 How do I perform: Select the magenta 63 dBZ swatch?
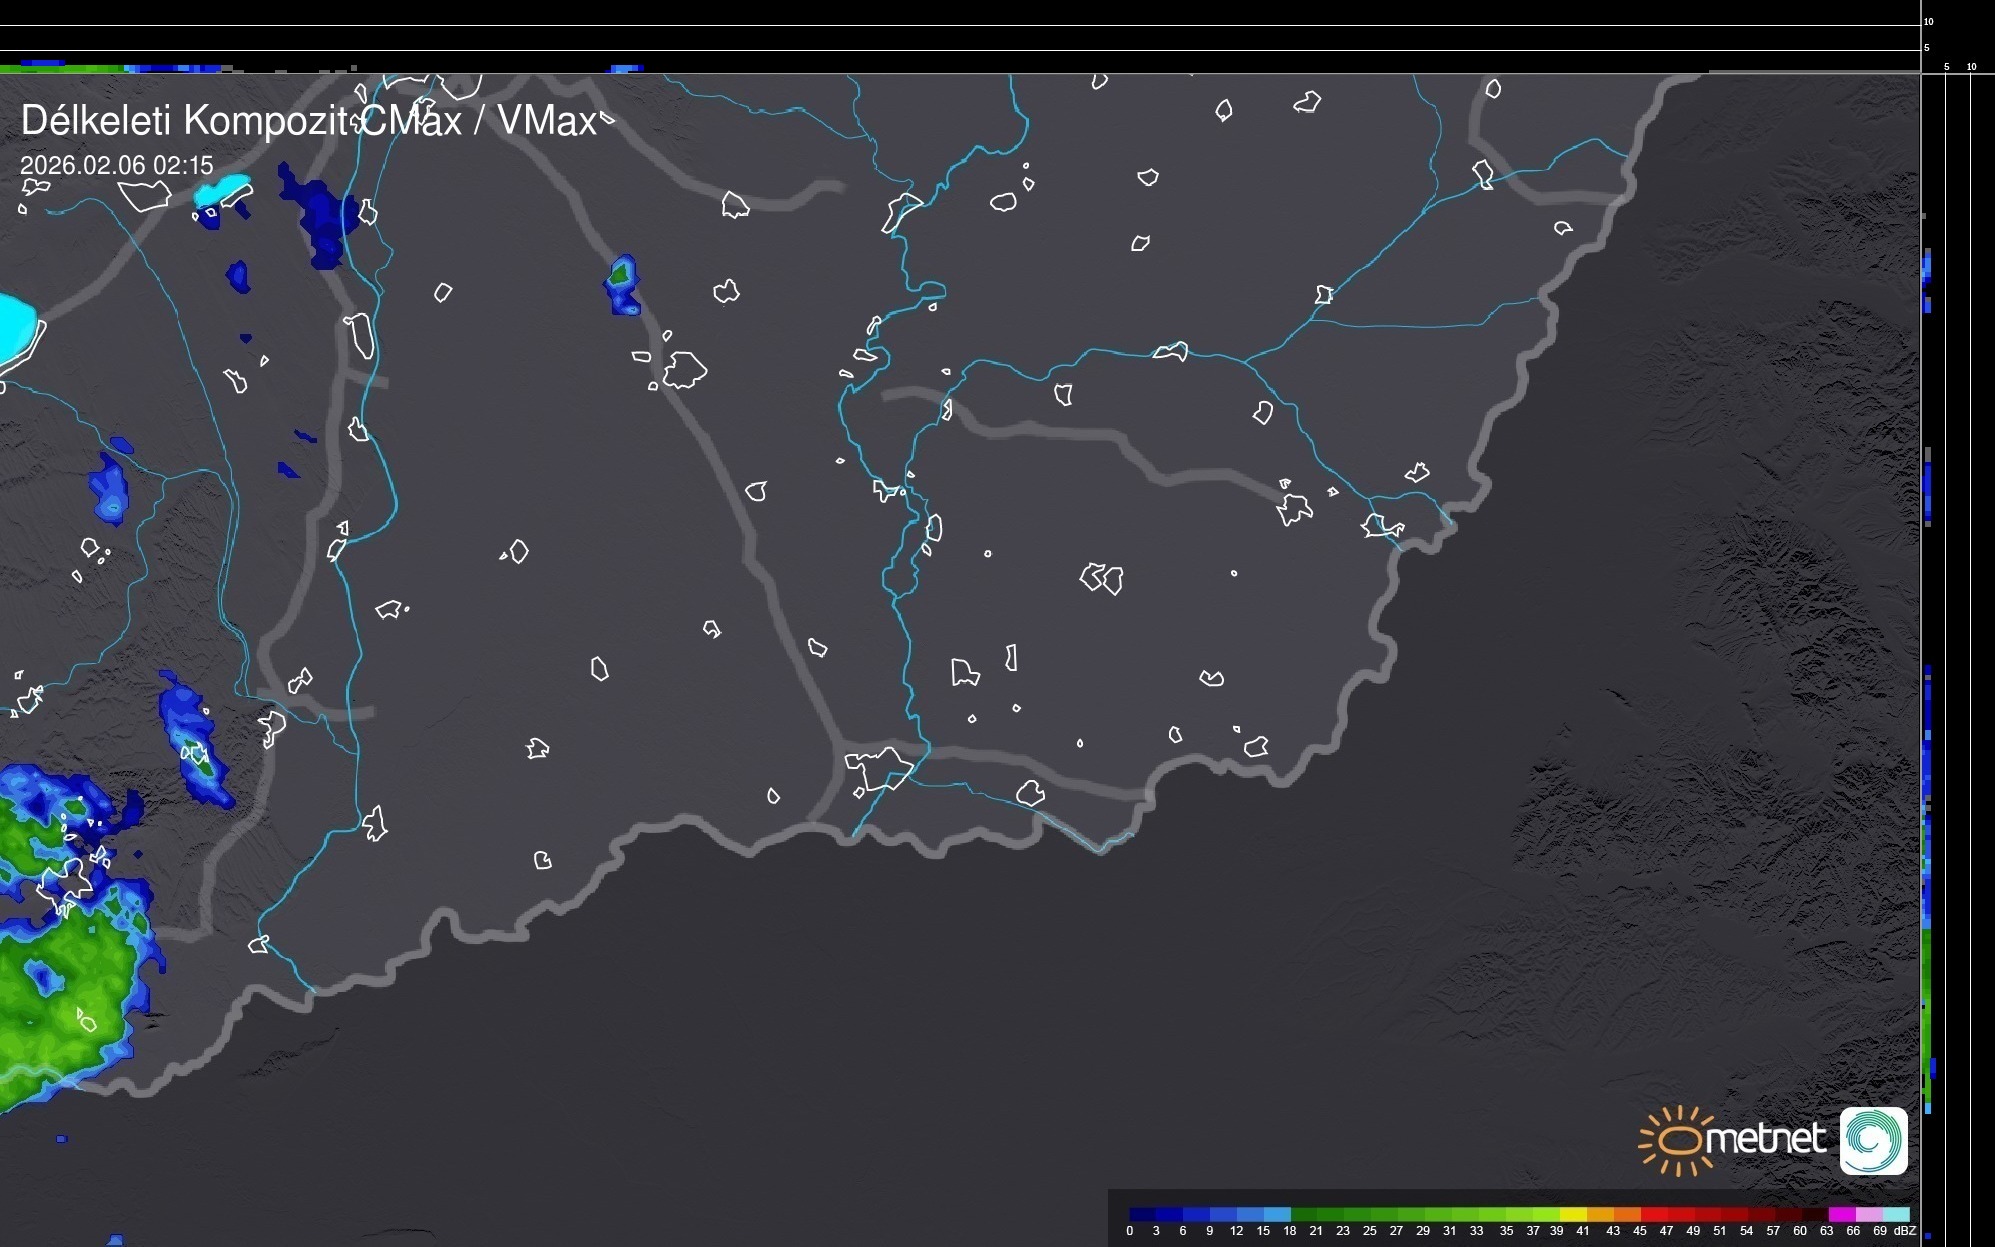click(x=1842, y=1214)
